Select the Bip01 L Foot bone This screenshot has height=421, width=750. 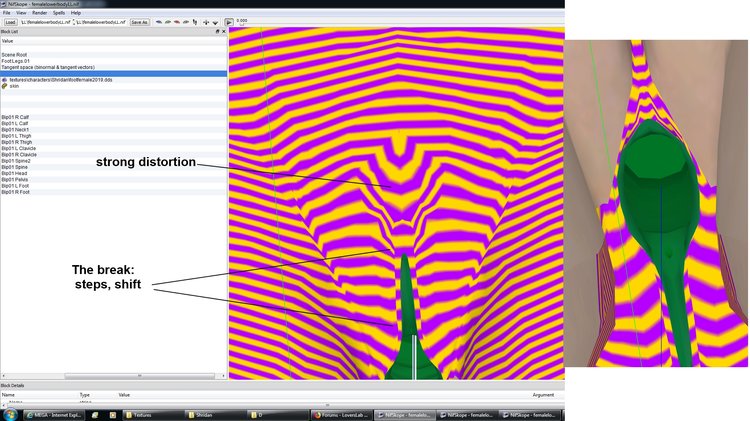tap(113, 186)
